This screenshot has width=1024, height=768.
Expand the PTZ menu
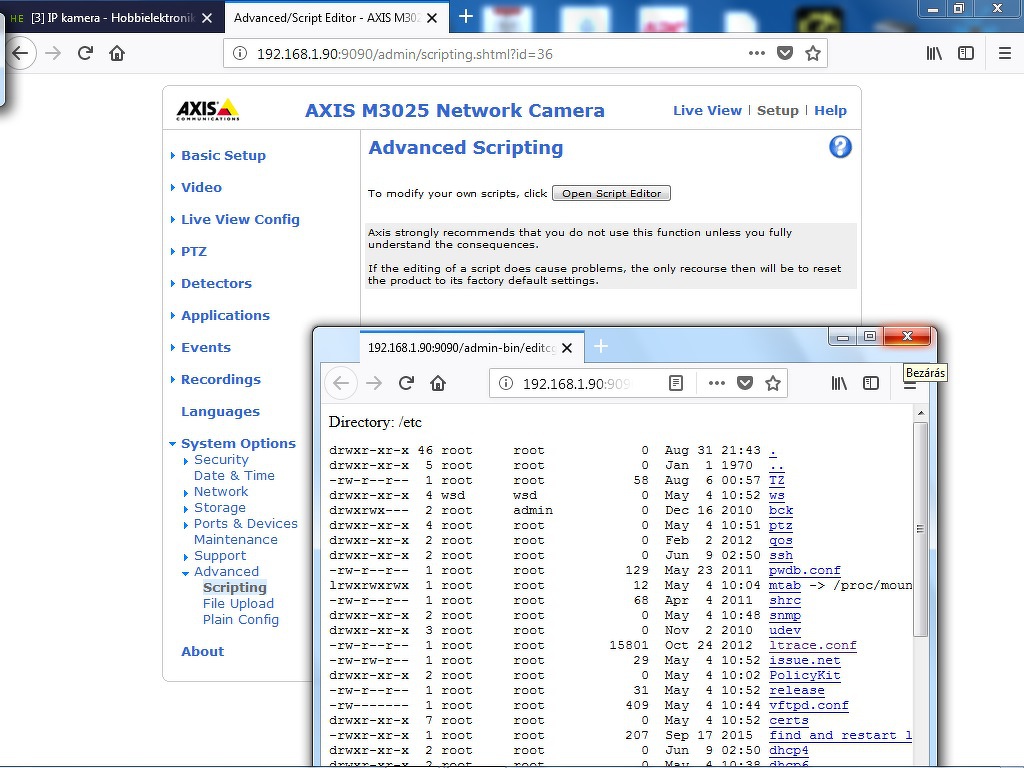[x=193, y=251]
